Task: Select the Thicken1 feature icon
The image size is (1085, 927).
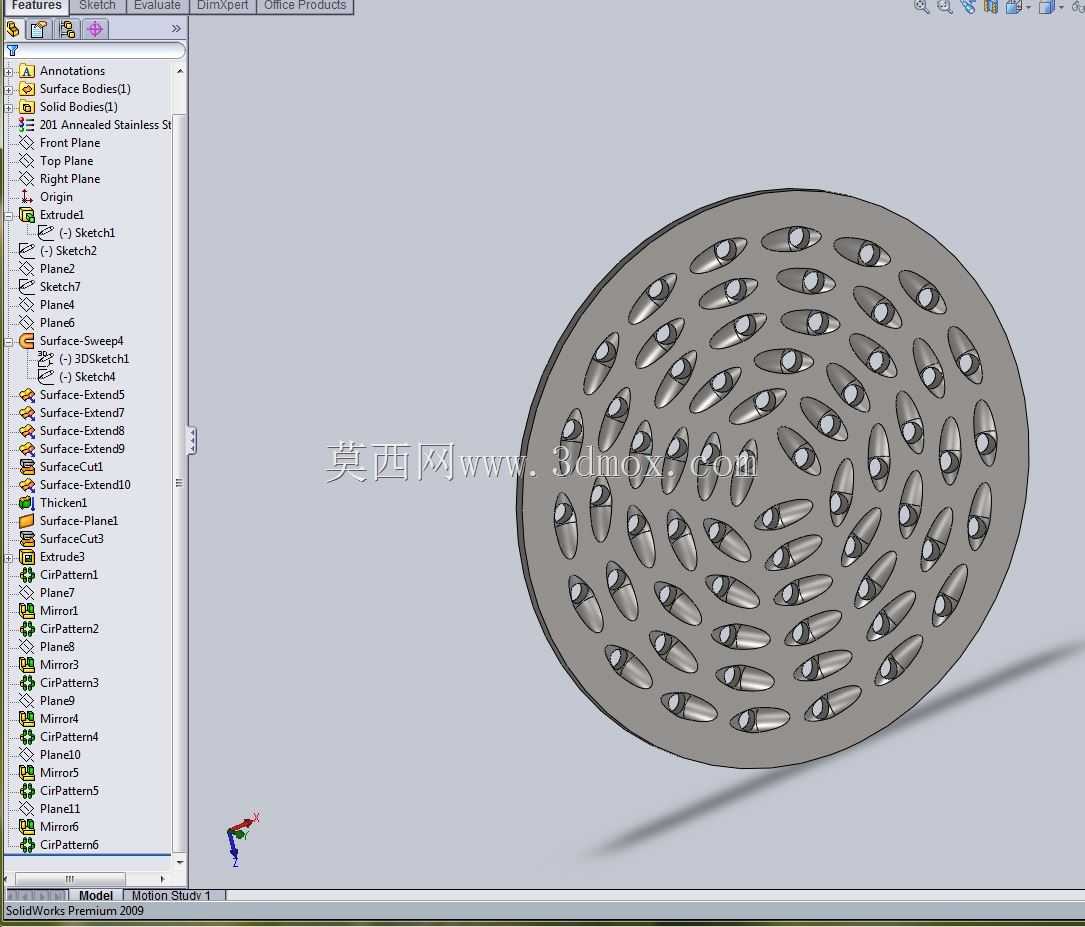Action: pyautogui.click(x=26, y=502)
